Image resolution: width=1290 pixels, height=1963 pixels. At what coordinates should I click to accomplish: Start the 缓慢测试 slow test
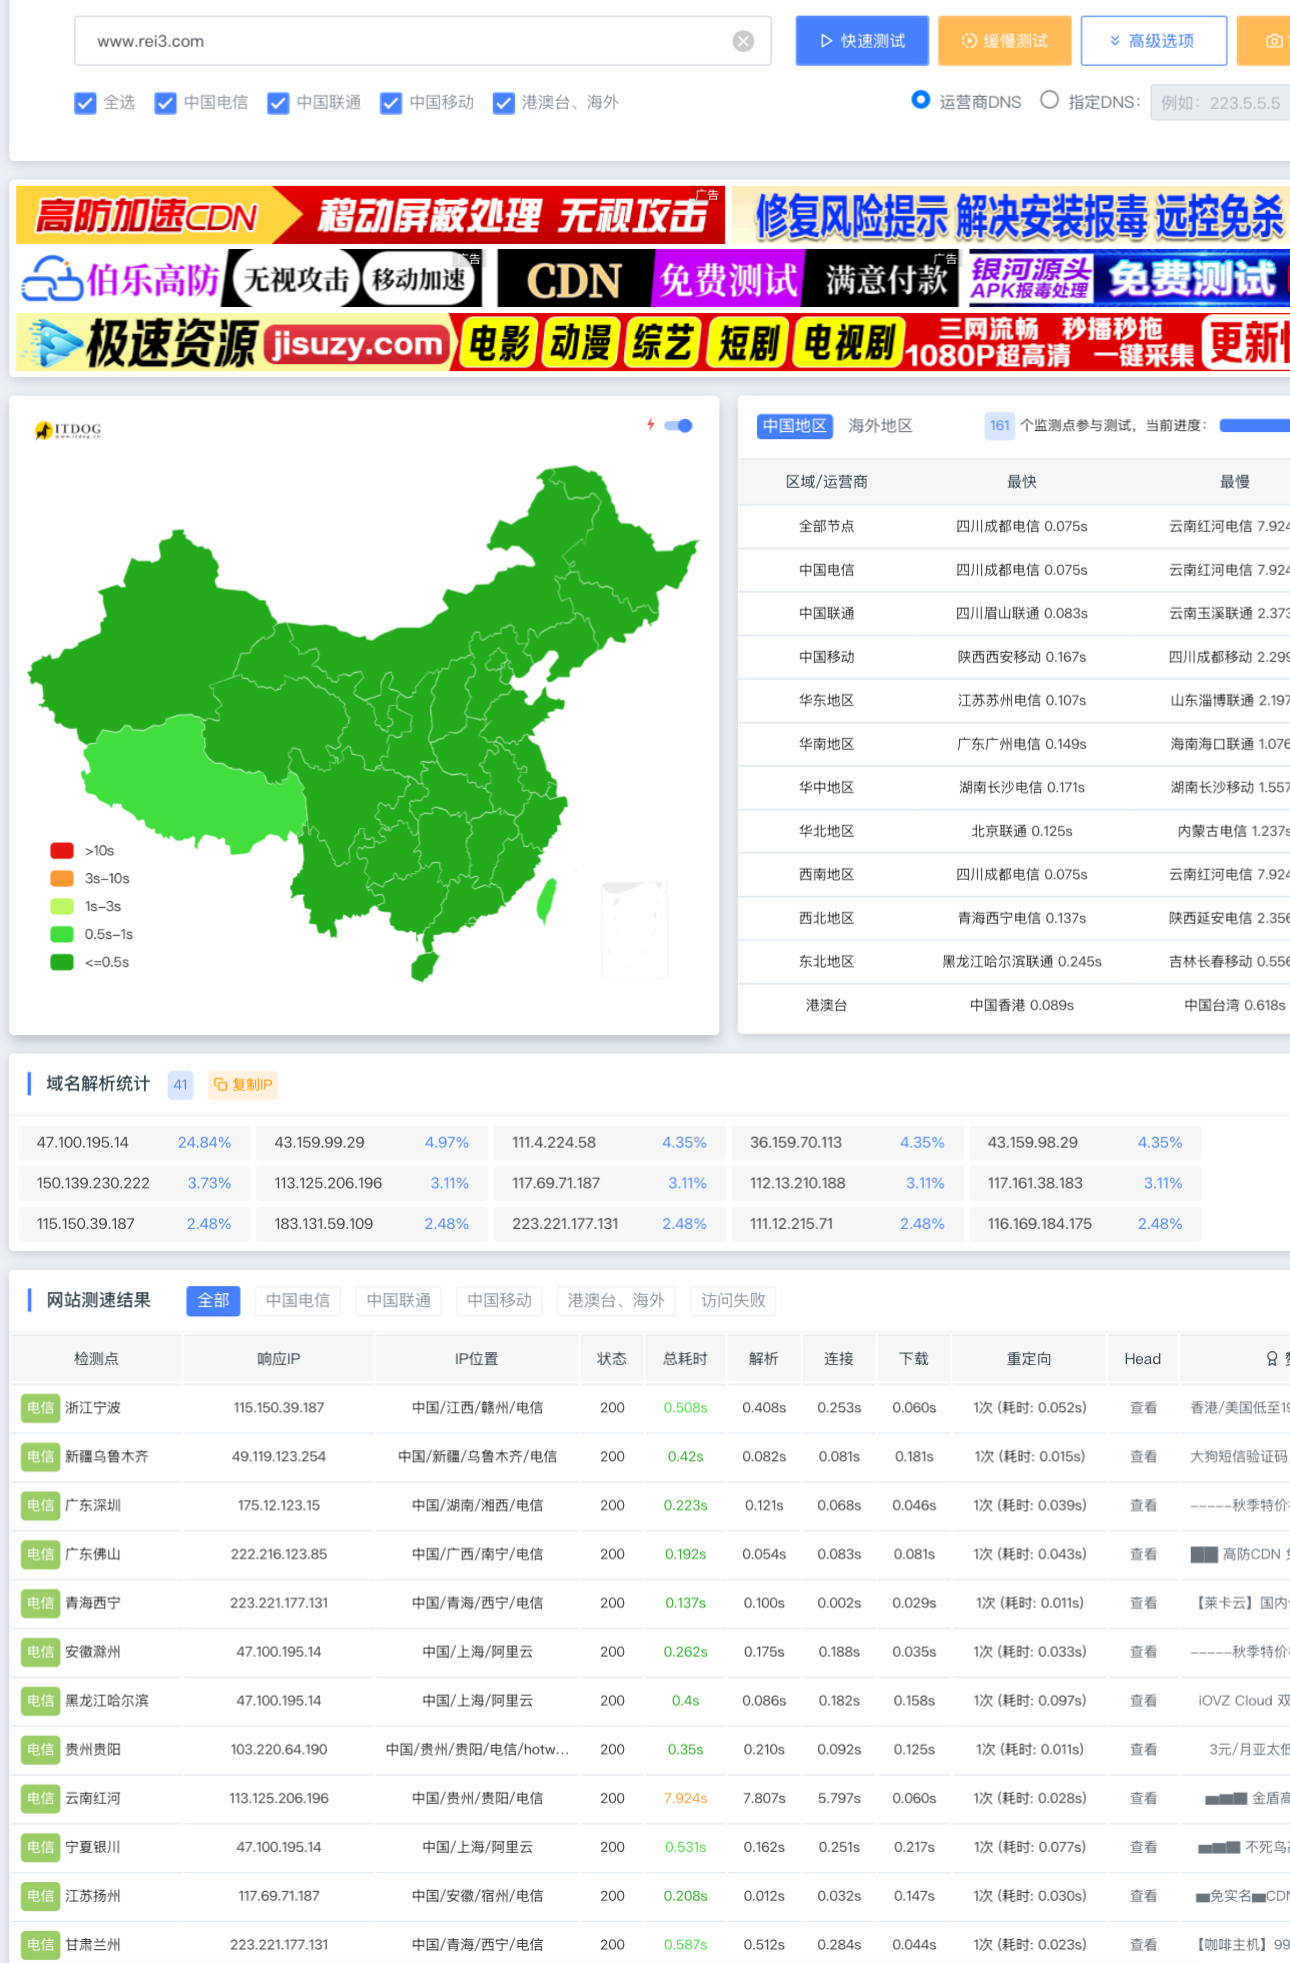tap(1005, 41)
